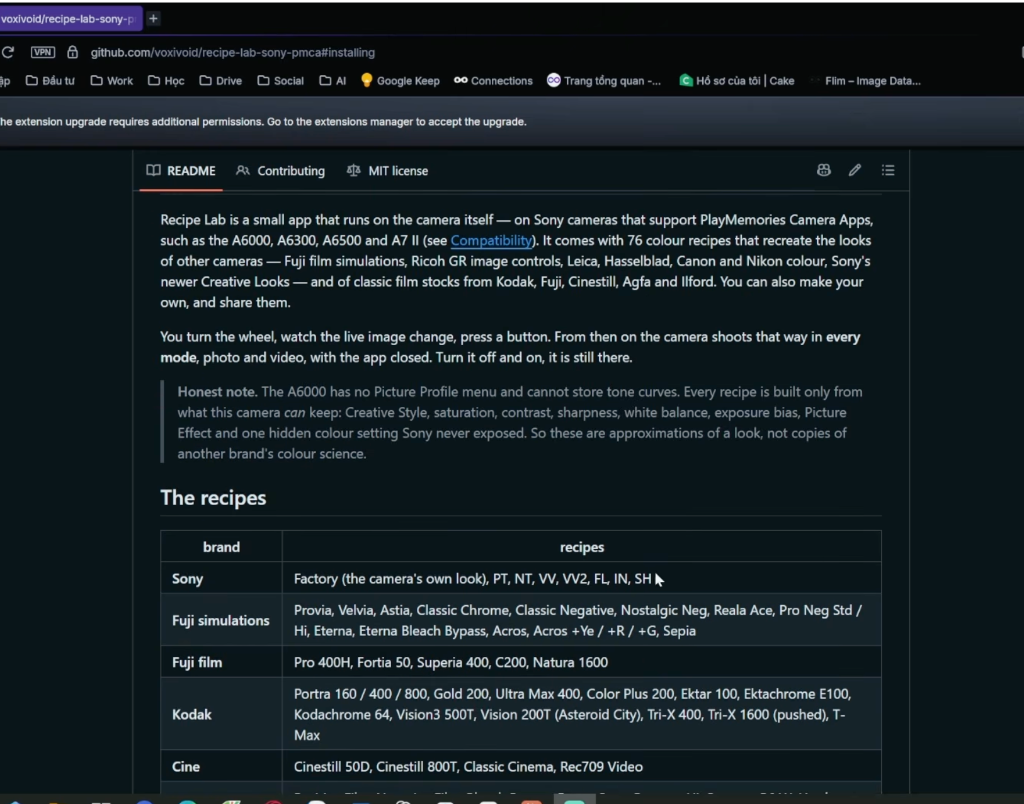Select the 'Fuji simulations' brand cell

pyautogui.click(x=221, y=620)
